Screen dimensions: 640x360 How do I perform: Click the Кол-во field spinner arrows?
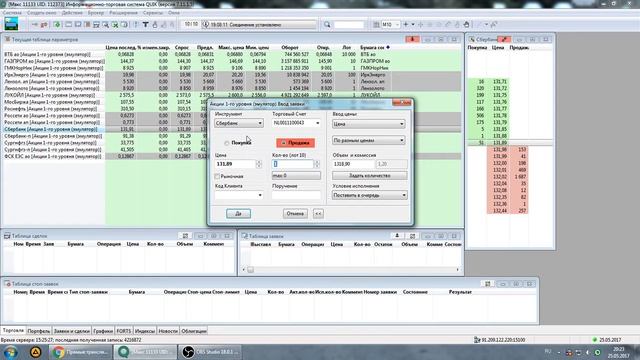(x=317, y=164)
